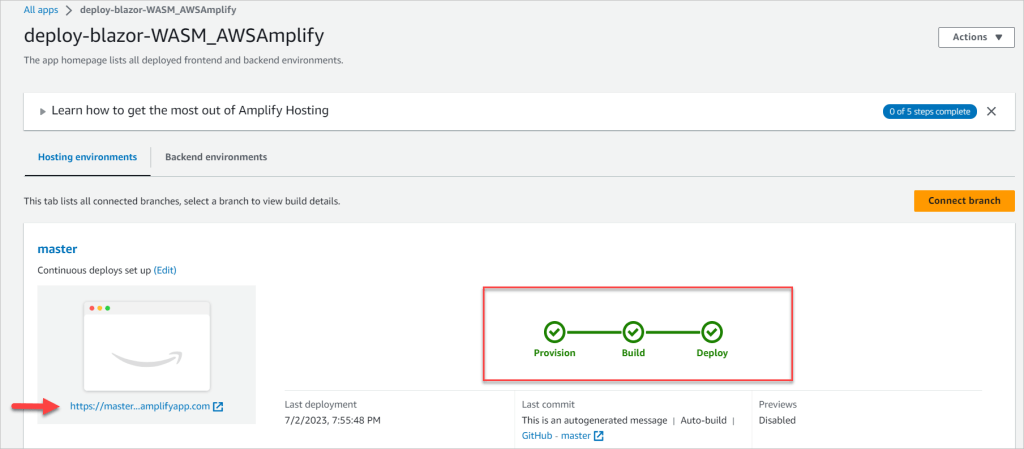
Task: Open the Actions dropdown menu
Action: (x=976, y=37)
